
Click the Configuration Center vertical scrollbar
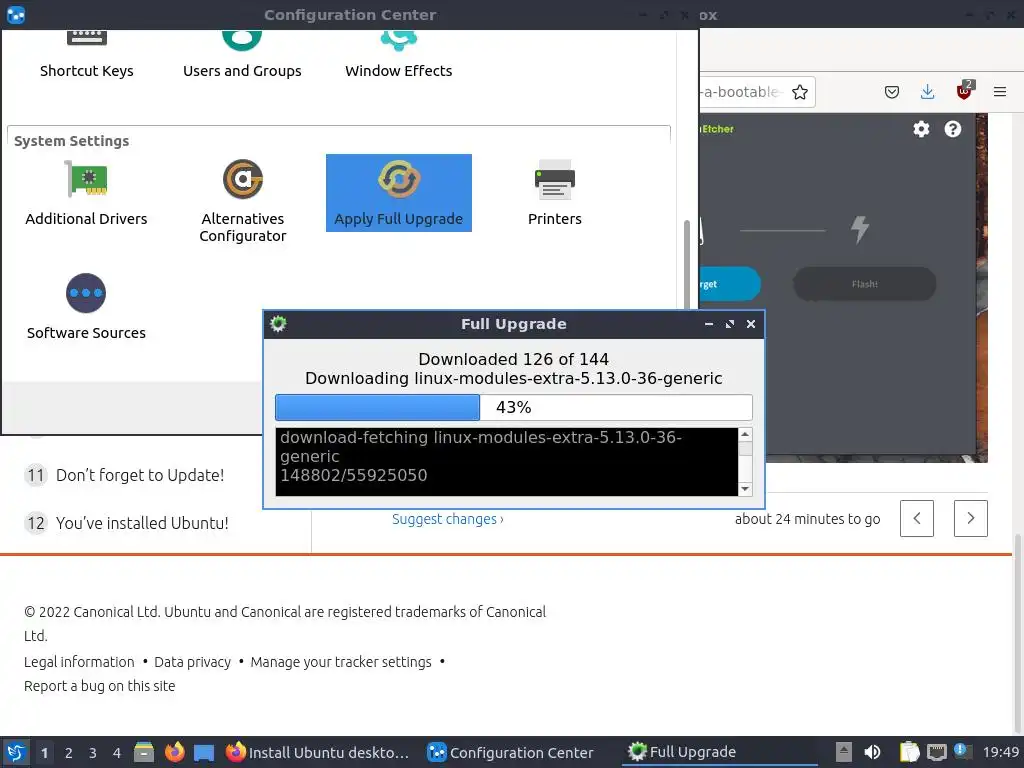(686, 264)
